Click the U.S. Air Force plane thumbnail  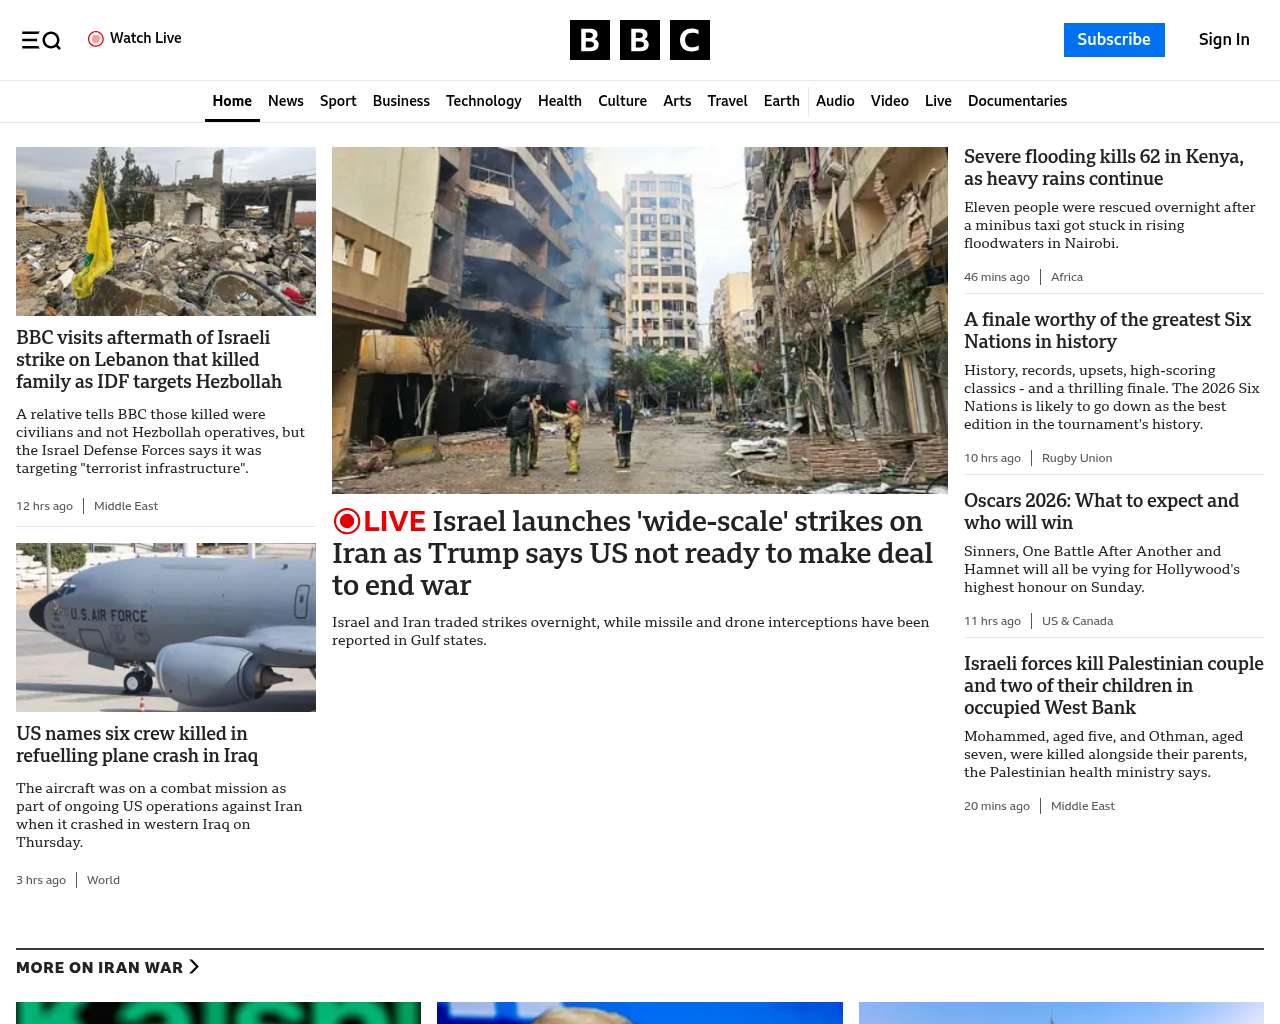tap(166, 628)
